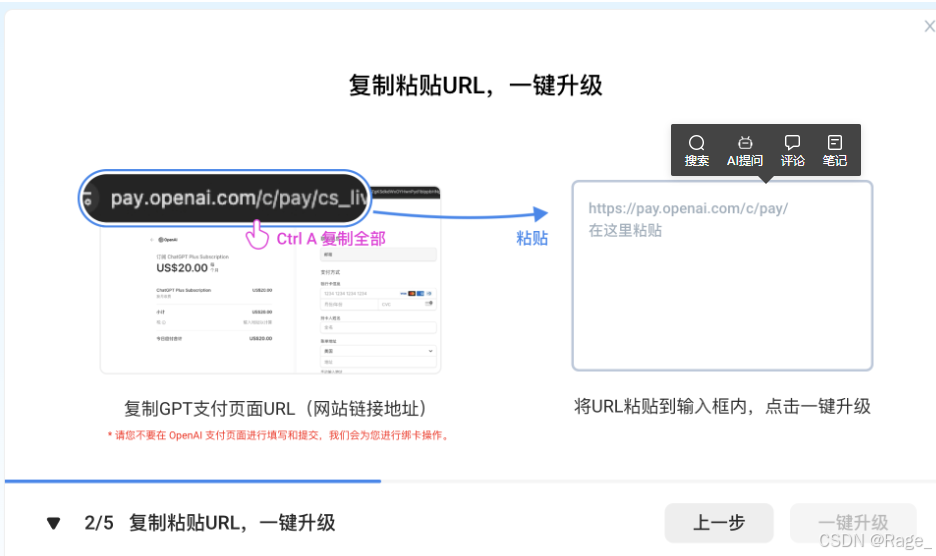The height and width of the screenshot is (556, 936).
Task: Go back with the 上一步 button
Action: coord(719,523)
